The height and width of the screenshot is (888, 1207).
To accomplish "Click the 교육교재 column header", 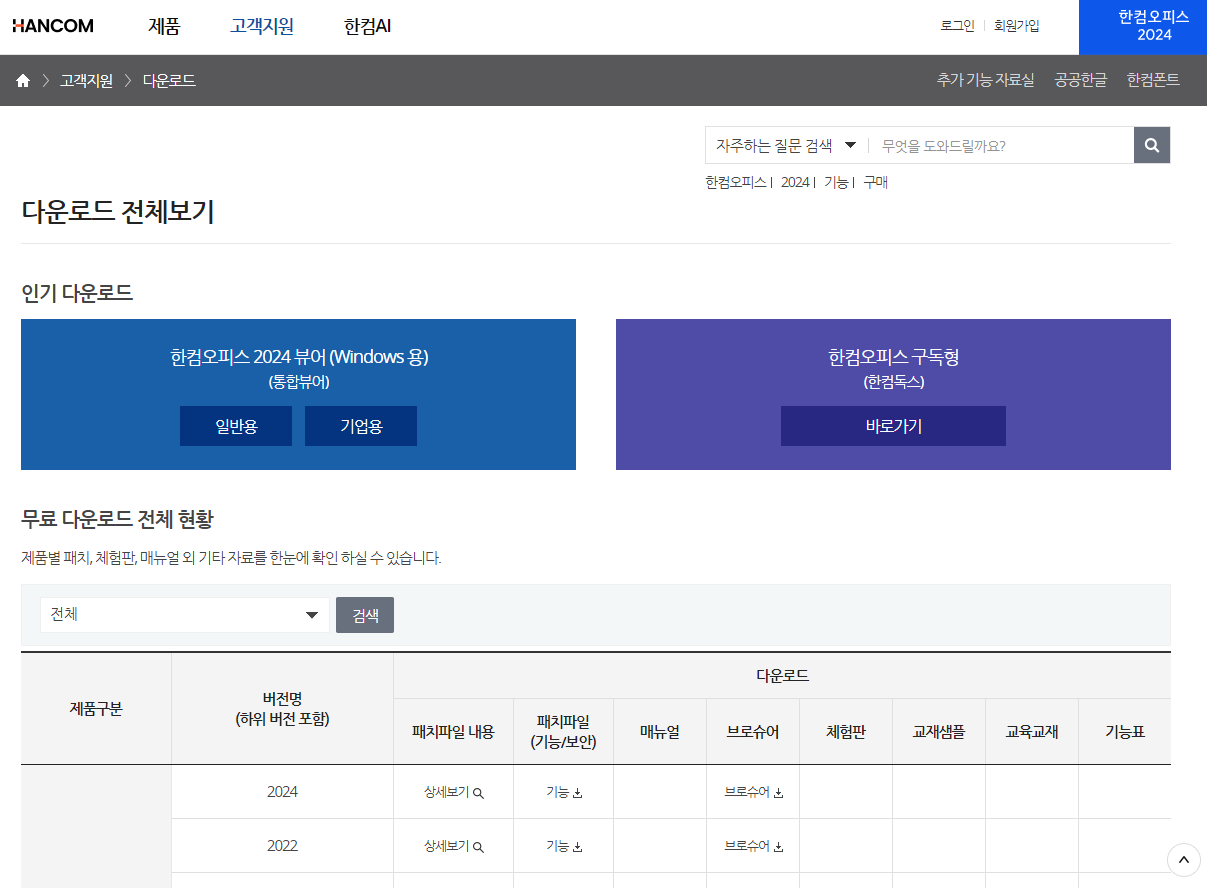I will click(x=1032, y=731).
